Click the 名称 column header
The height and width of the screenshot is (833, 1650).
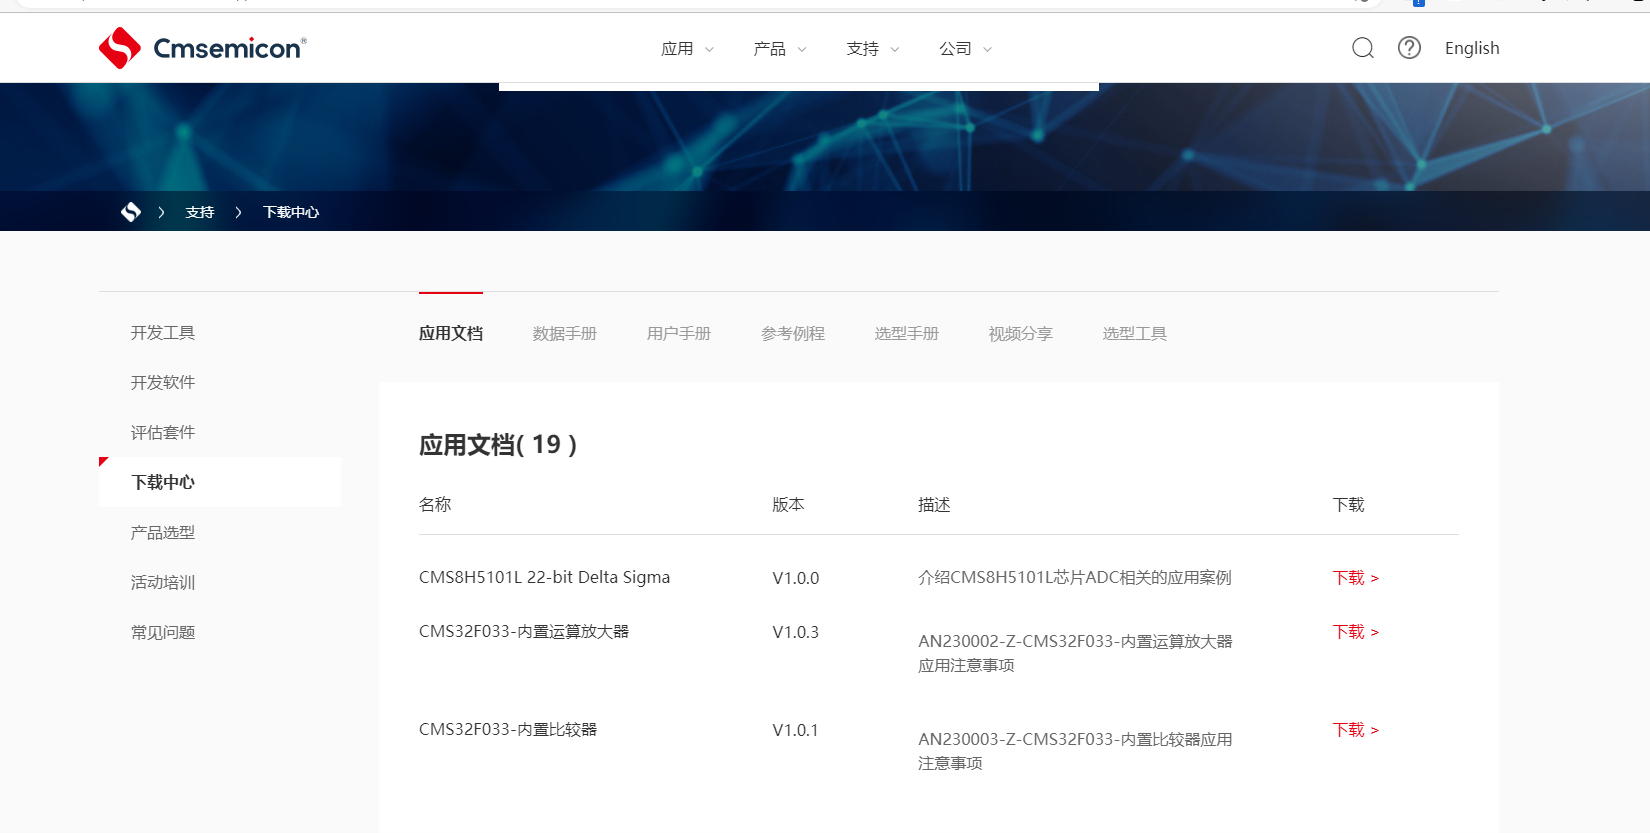point(435,505)
